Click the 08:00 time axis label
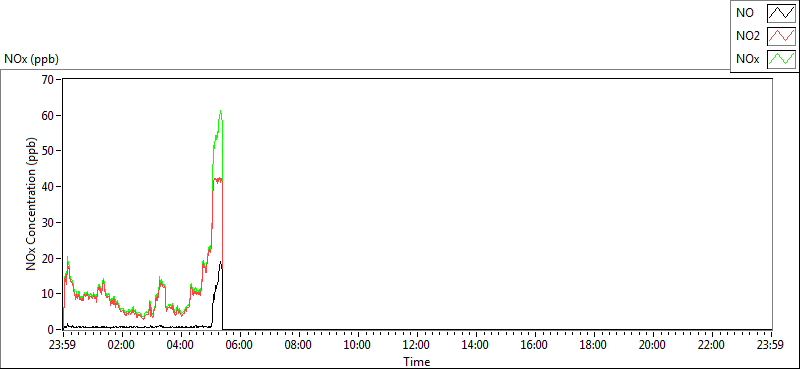Image resolution: width=800 pixels, height=369 pixels. pyautogui.click(x=298, y=344)
